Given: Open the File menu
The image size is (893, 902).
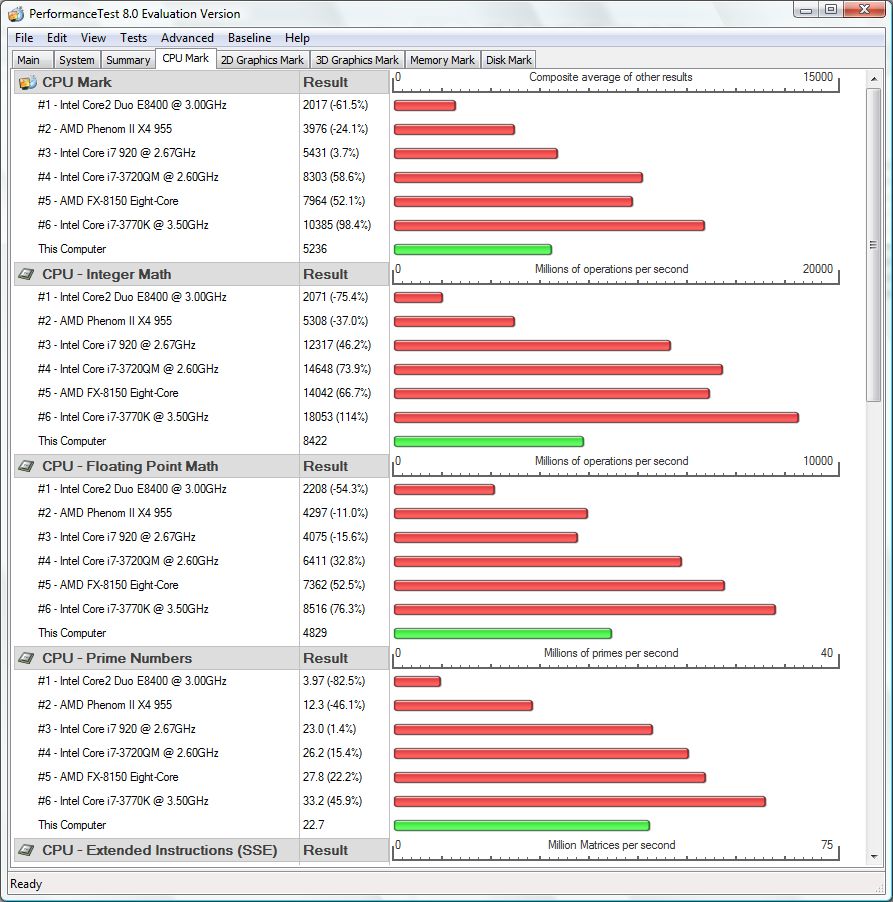Looking at the screenshot, I should coord(24,38).
